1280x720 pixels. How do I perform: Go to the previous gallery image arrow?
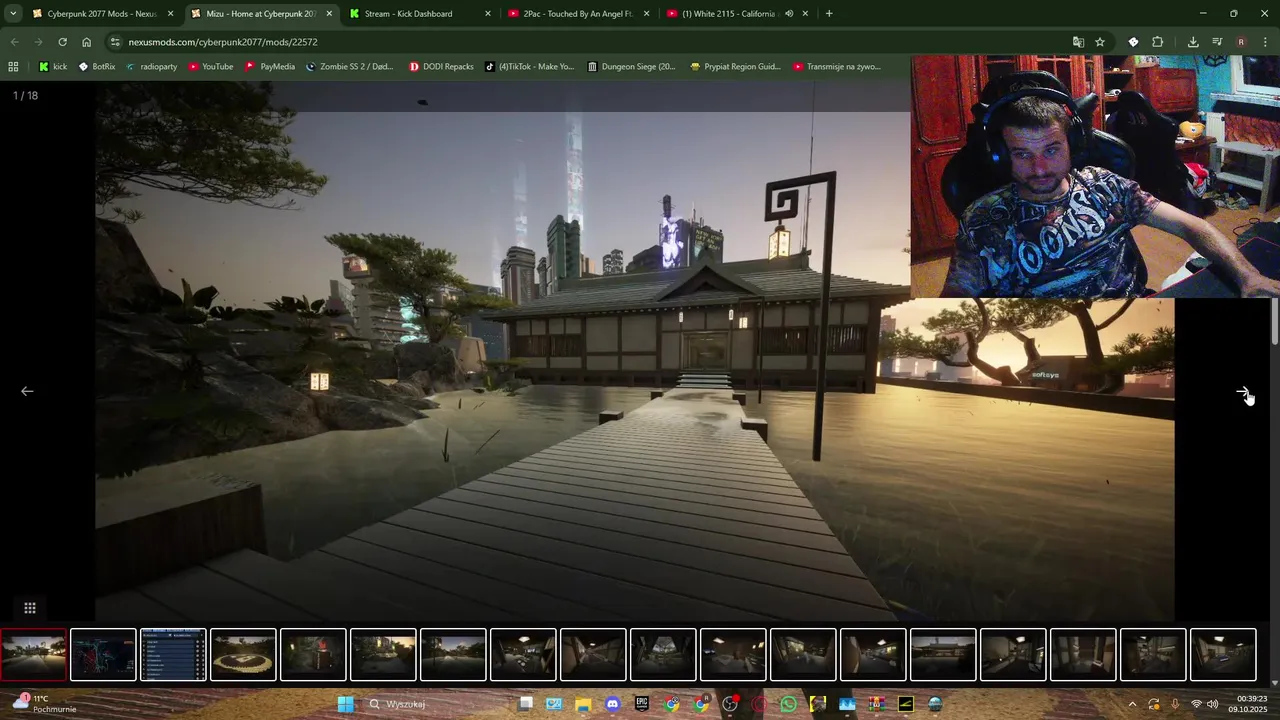[x=27, y=391]
